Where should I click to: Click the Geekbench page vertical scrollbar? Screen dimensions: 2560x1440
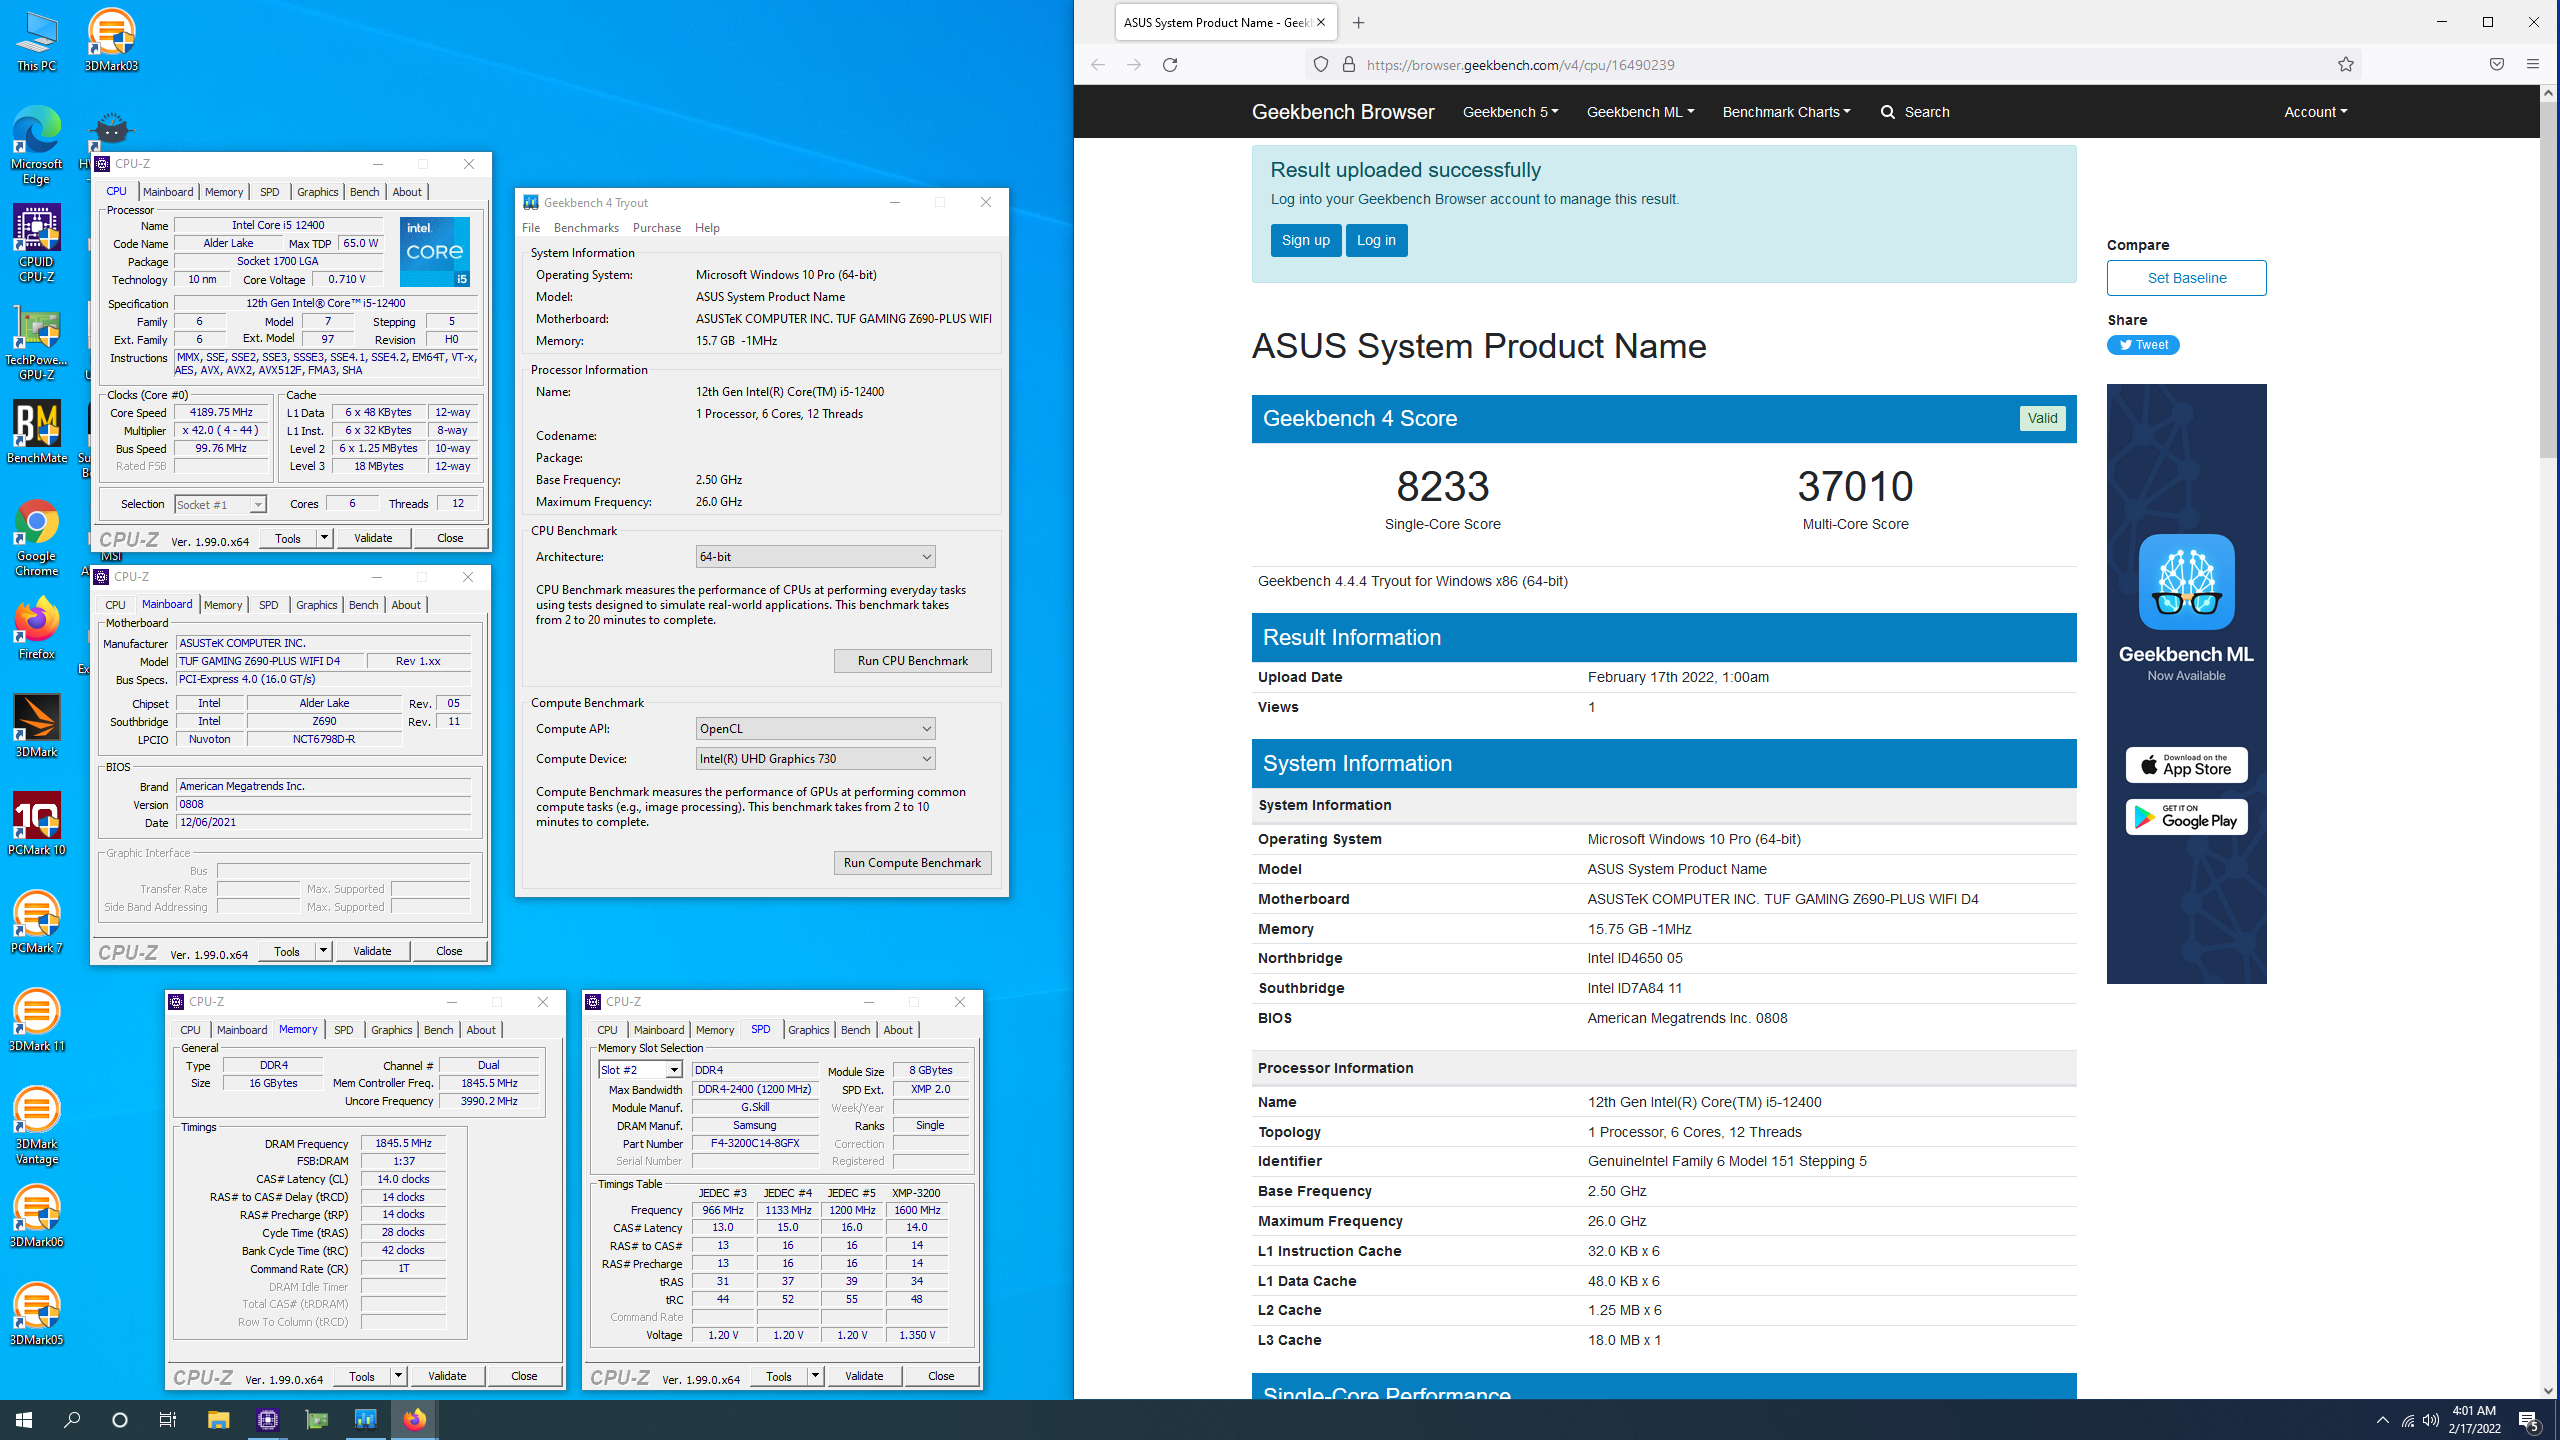click(2548, 280)
